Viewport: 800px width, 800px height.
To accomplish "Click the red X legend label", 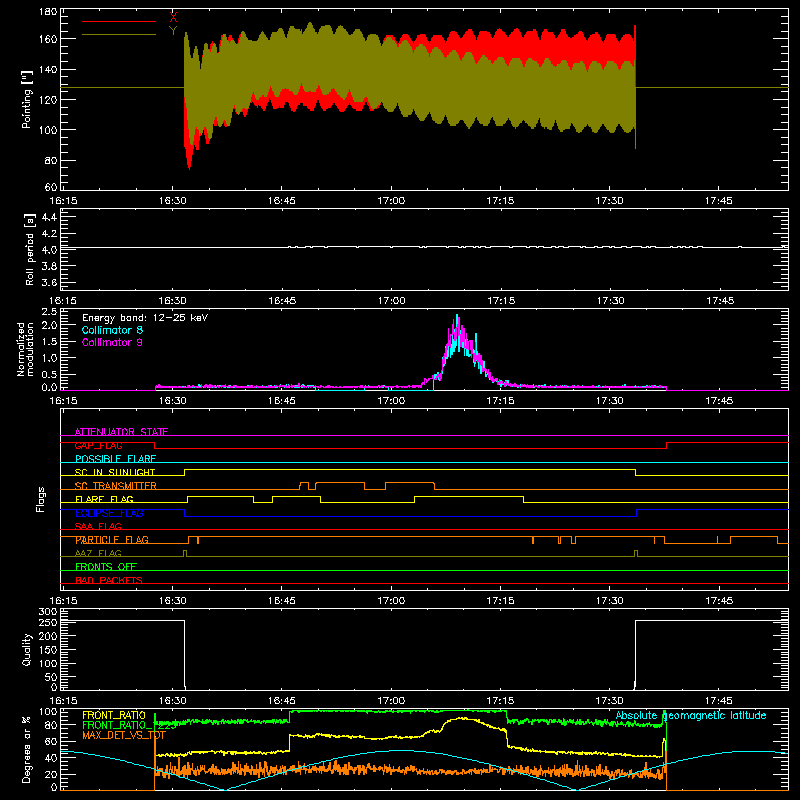I will pyautogui.click(x=173, y=17).
